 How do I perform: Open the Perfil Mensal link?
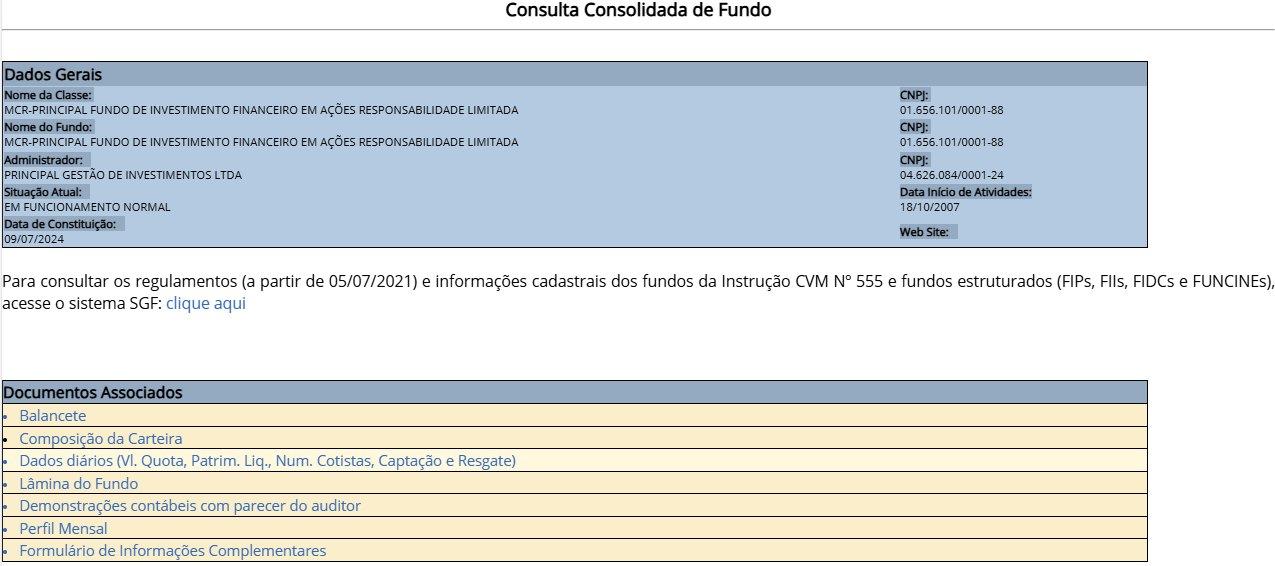tap(63, 529)
